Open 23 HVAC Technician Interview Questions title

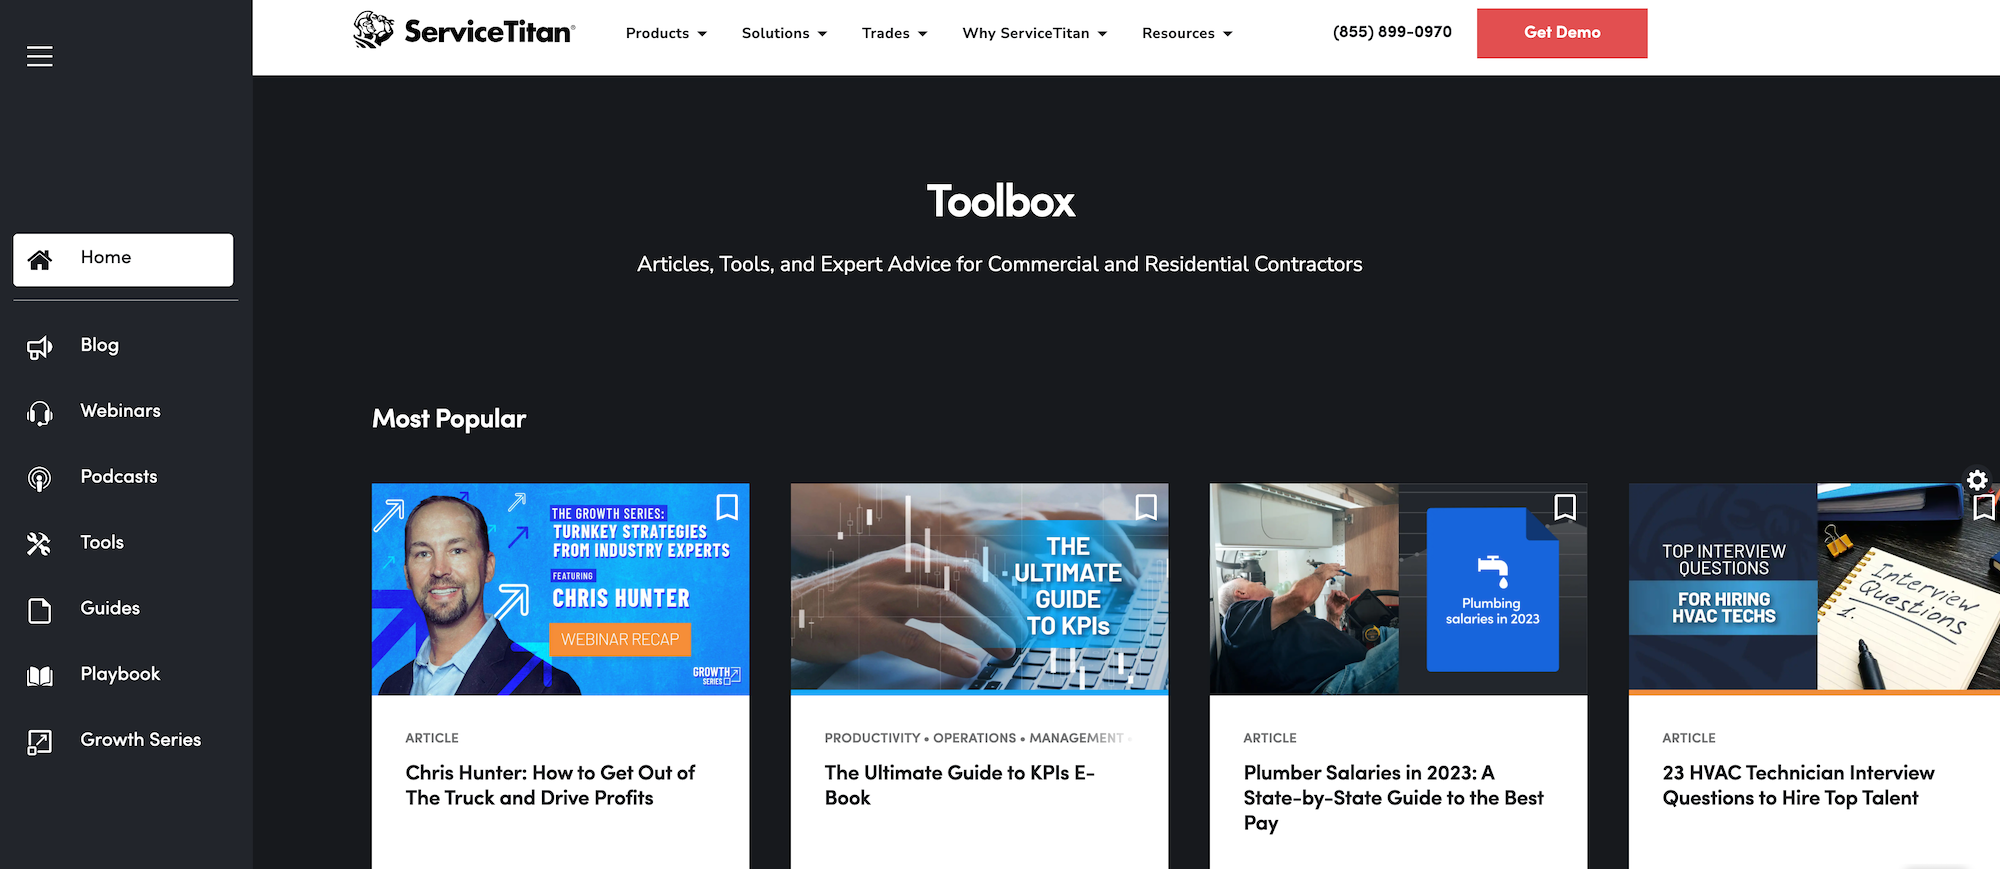pyautogui.click(x=1798, y=785)
